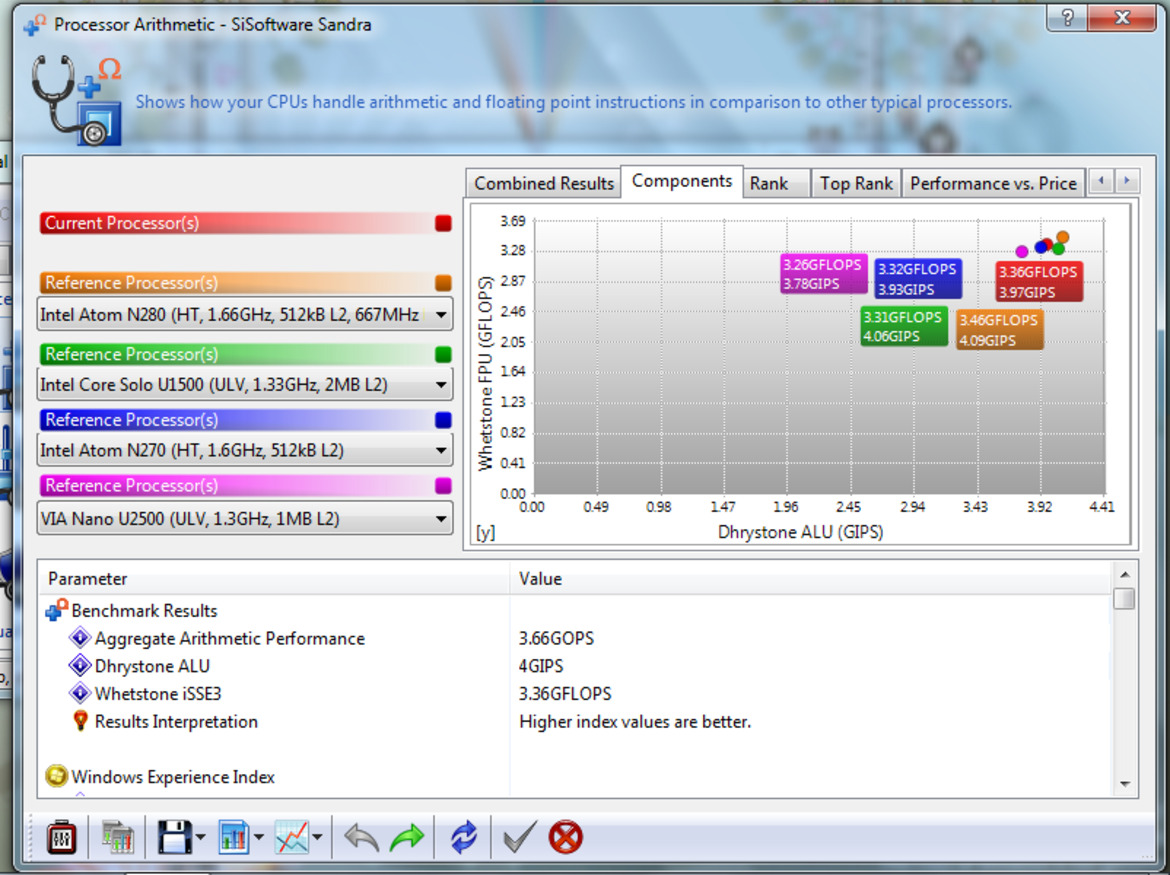This screenshot has height=875, width=1170.
Task: Click the bar chart view icon
Action: (234, 838)
